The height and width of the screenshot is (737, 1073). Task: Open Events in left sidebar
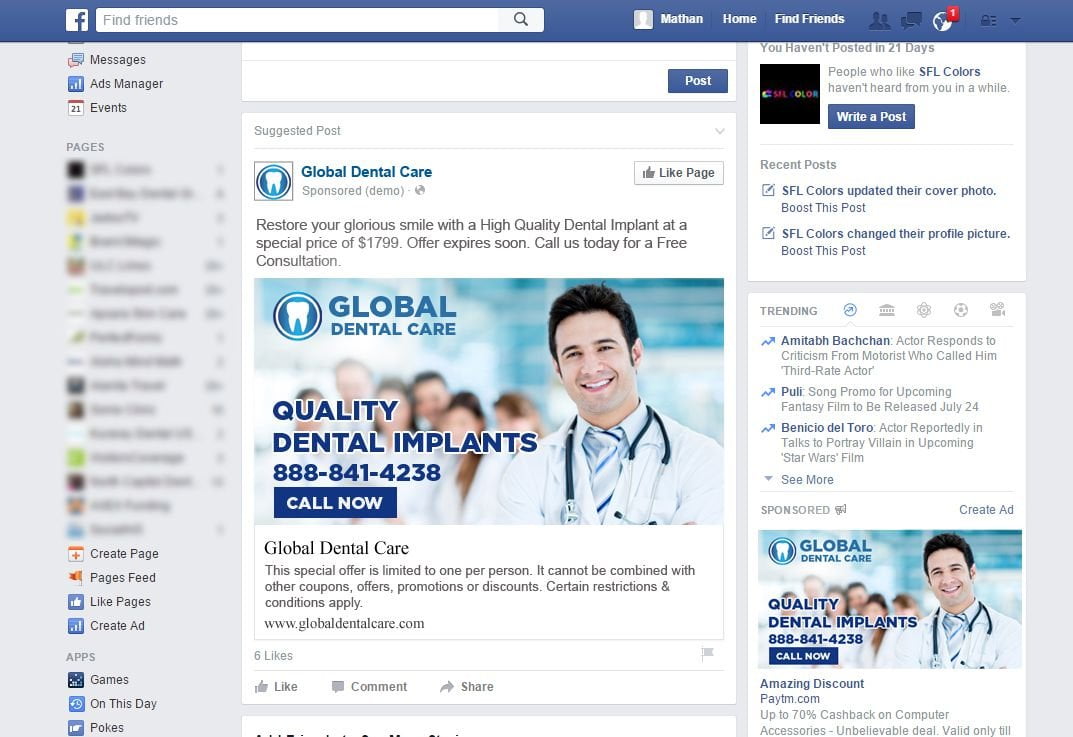[108, 107]
